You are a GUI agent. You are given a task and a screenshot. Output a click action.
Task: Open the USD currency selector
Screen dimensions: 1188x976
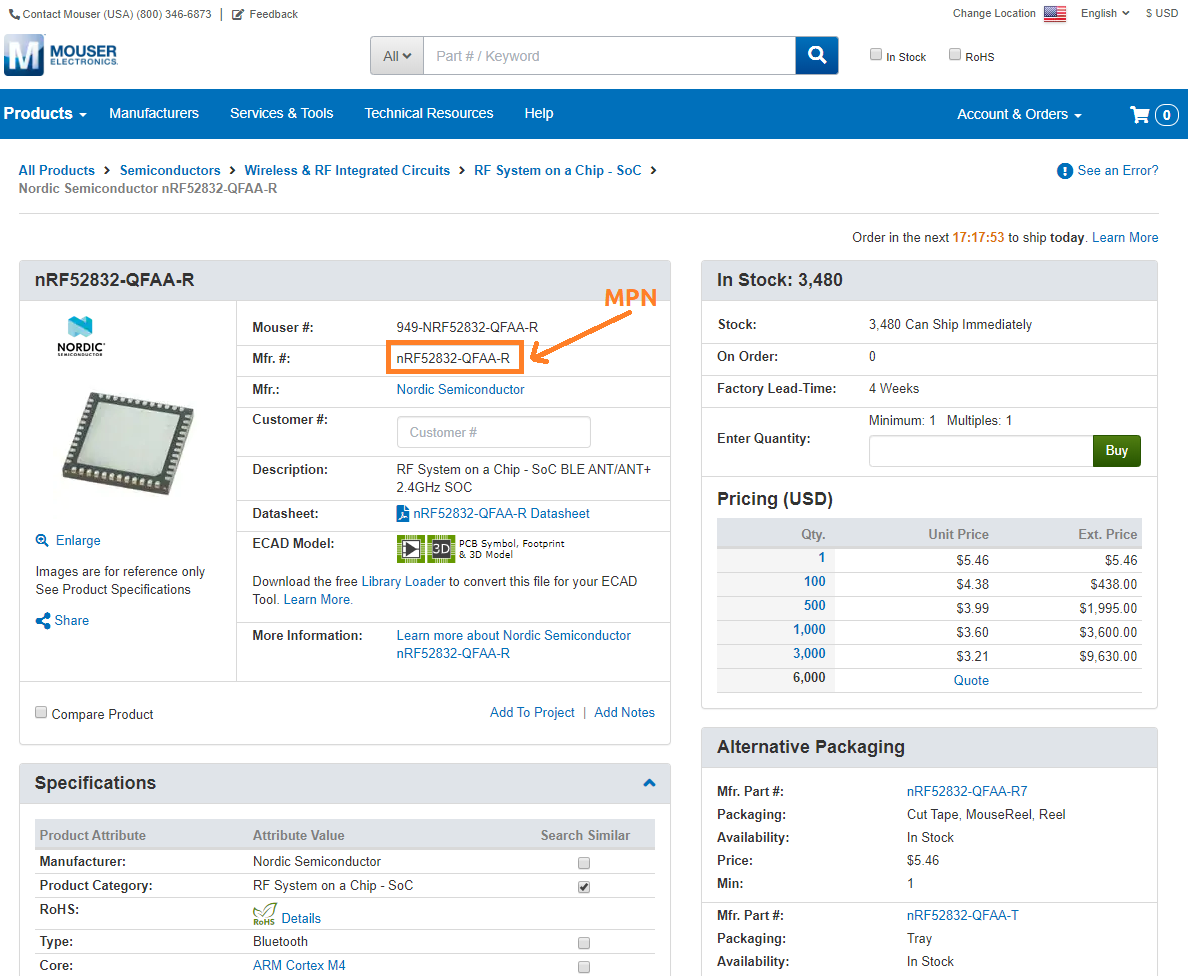(1161, 14)
